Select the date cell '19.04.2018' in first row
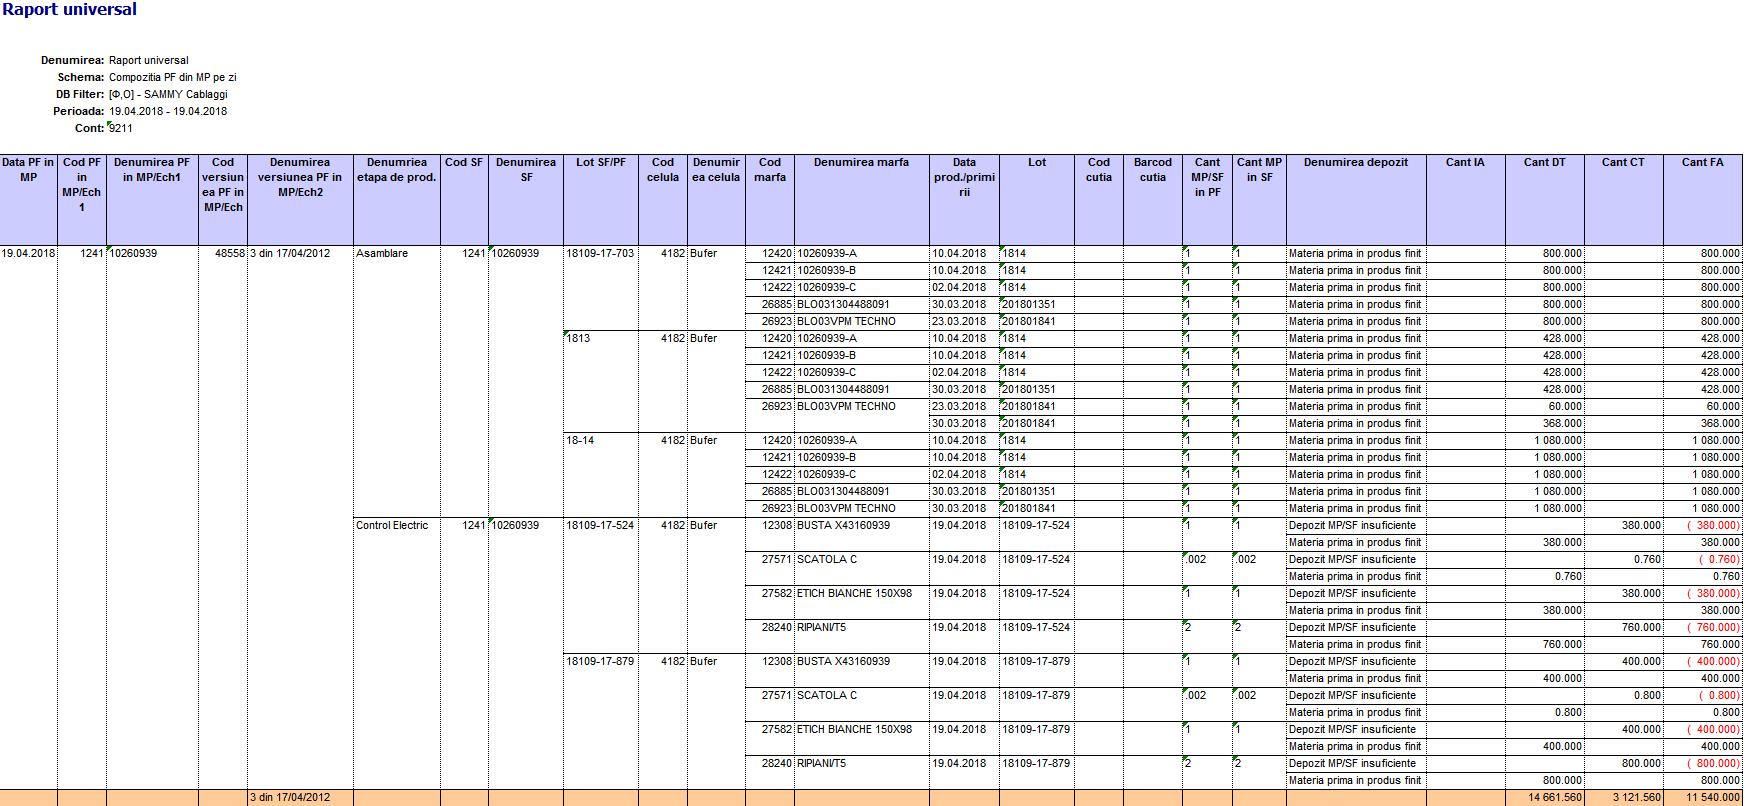Screen dimensions: 1753x806 tap(28, 253)
